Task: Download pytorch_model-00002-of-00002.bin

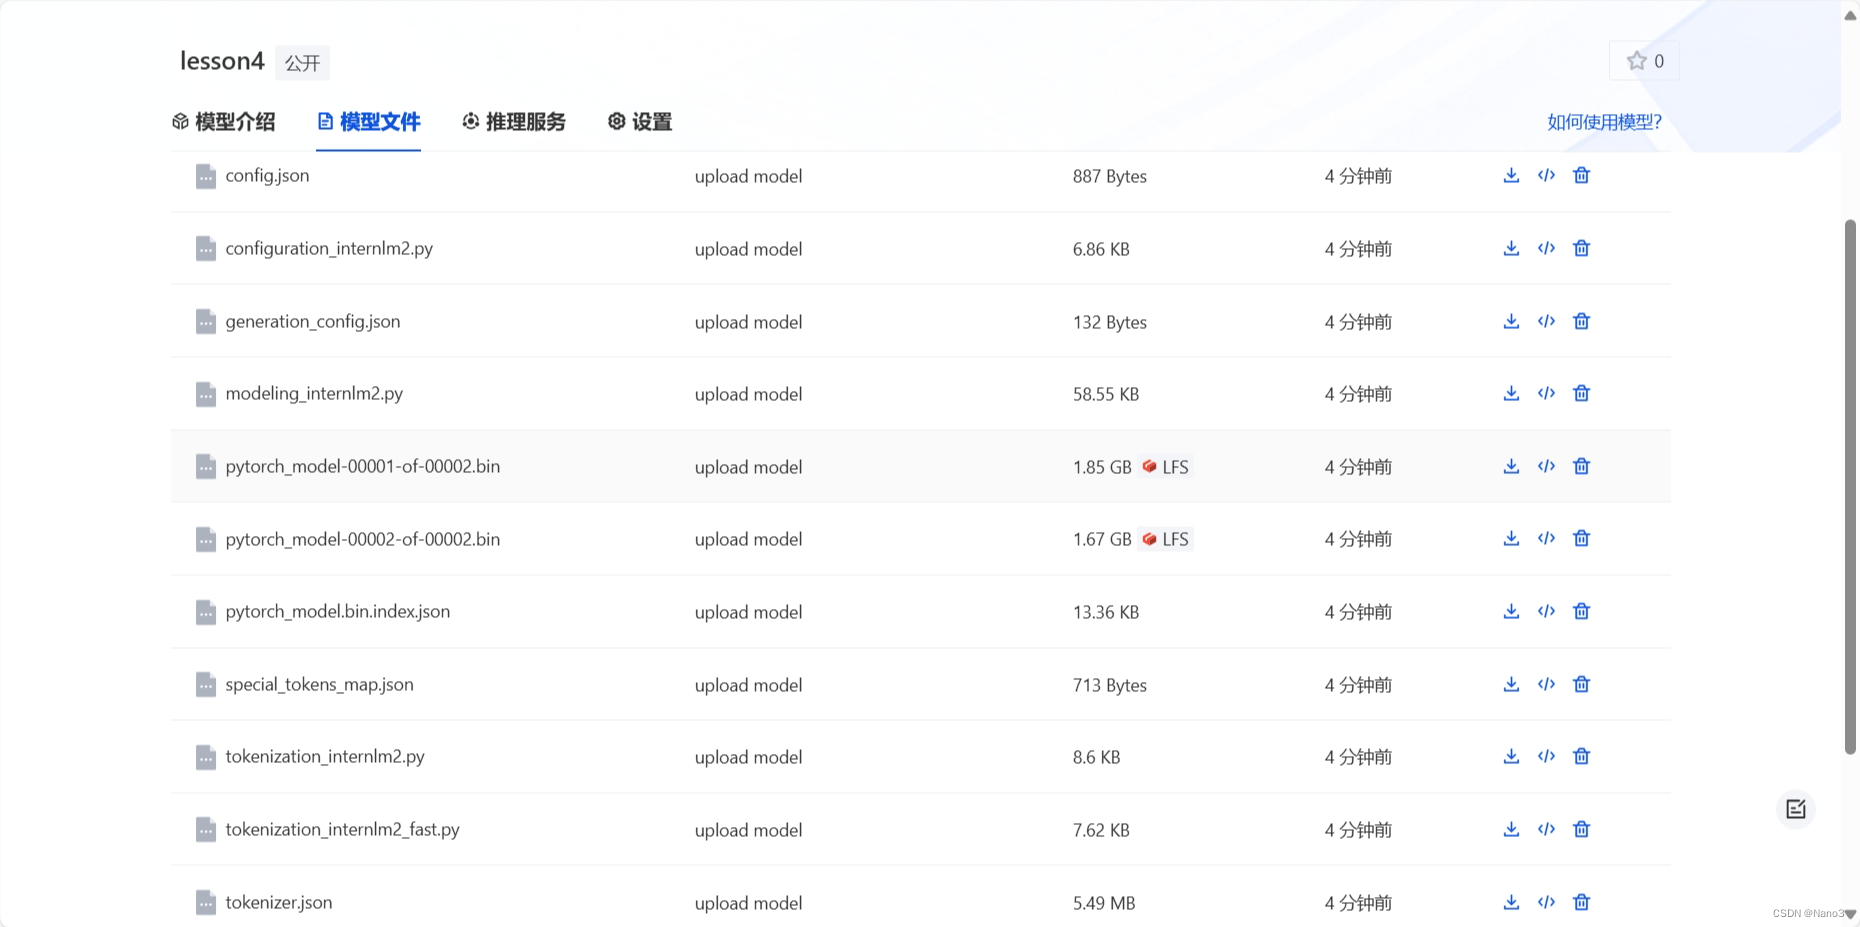Action: 1511,538
